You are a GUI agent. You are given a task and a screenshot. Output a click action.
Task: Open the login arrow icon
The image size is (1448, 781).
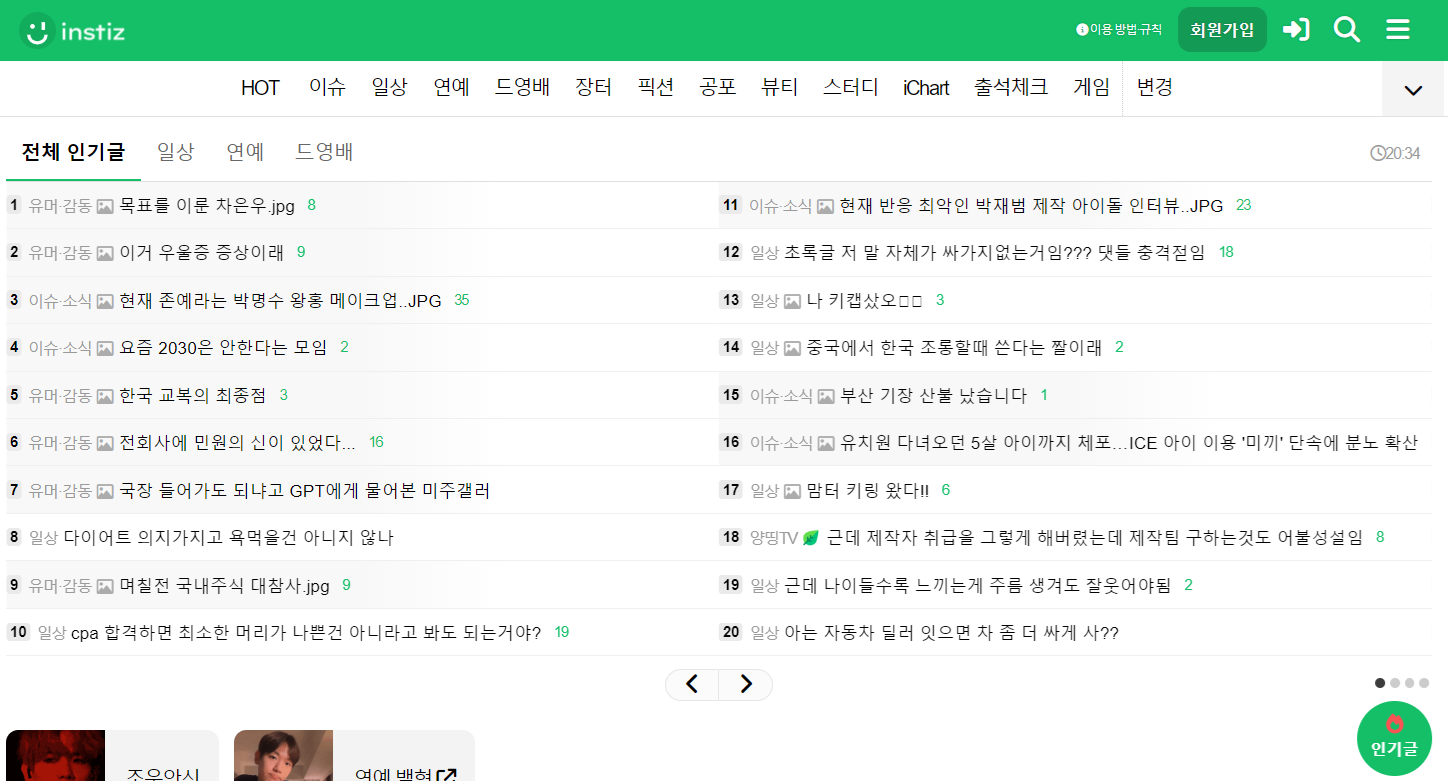[1296, 30]
